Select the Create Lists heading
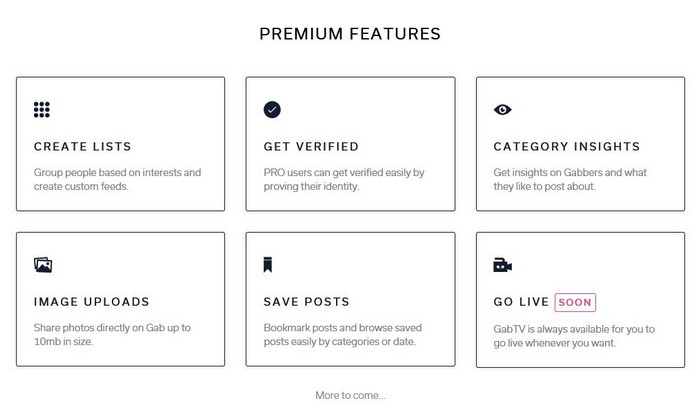This screenshot has width=699, height=408. [82, 147]
